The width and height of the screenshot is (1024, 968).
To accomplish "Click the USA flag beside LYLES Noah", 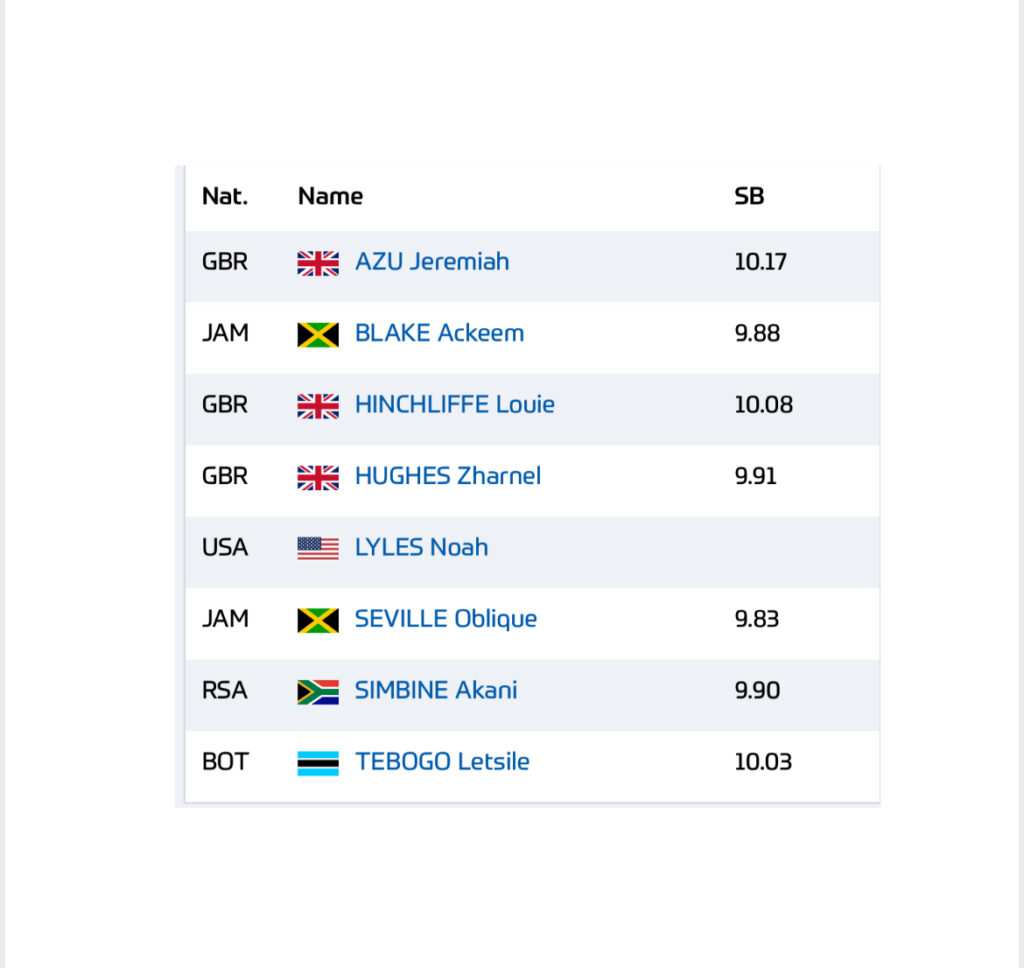I will pos(318,549).
